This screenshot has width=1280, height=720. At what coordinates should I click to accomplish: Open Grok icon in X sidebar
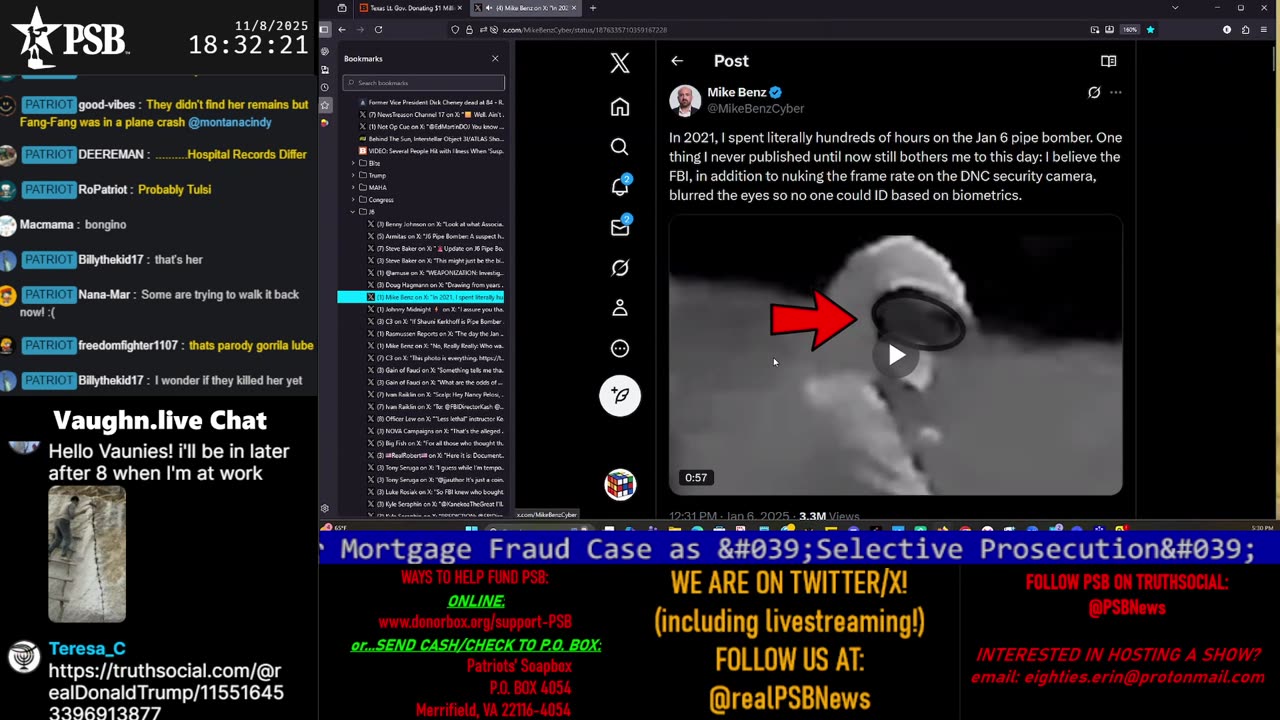(x=620, y=267)
